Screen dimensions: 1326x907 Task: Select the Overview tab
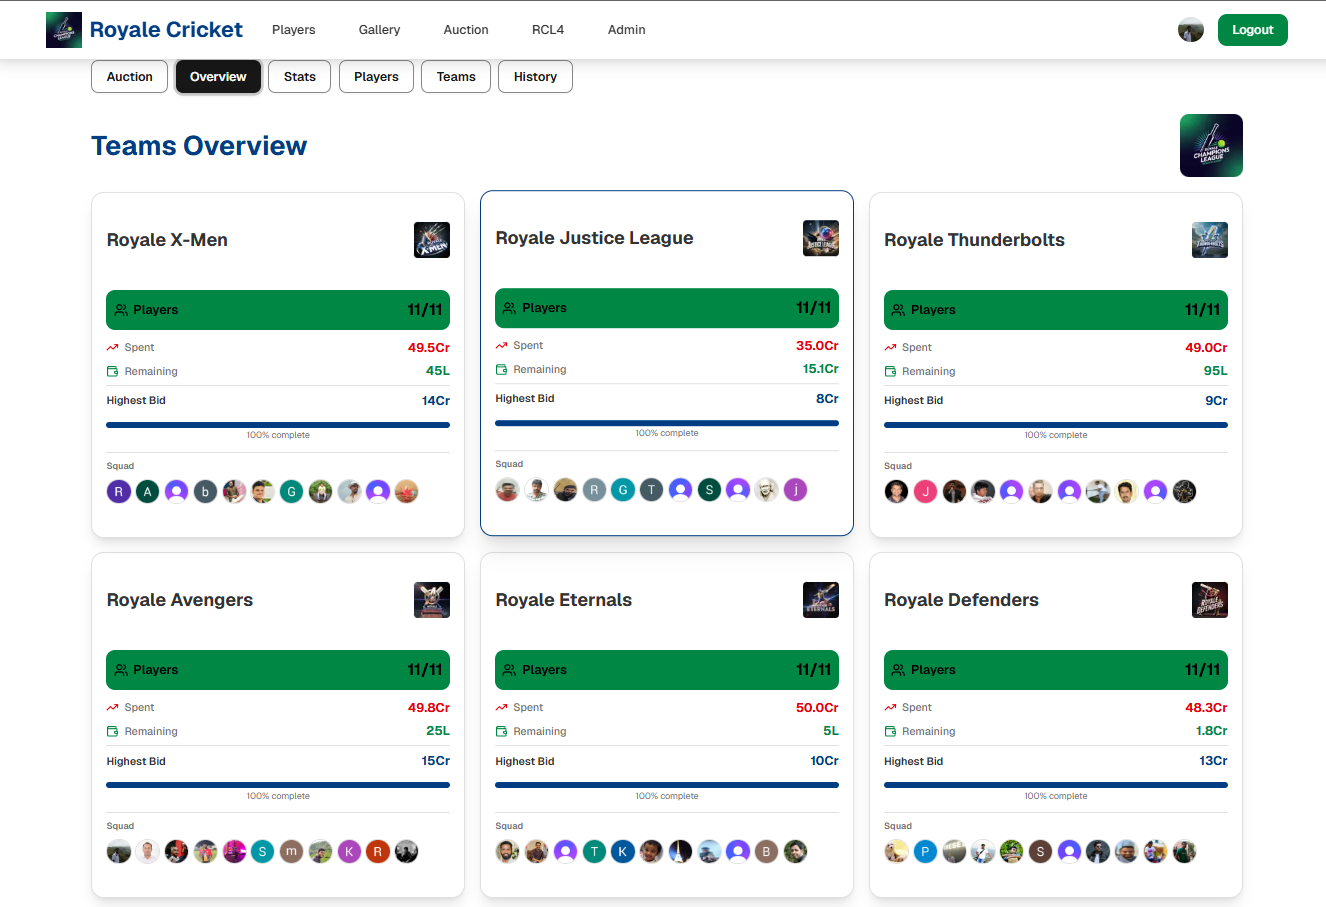pos(218,77)
